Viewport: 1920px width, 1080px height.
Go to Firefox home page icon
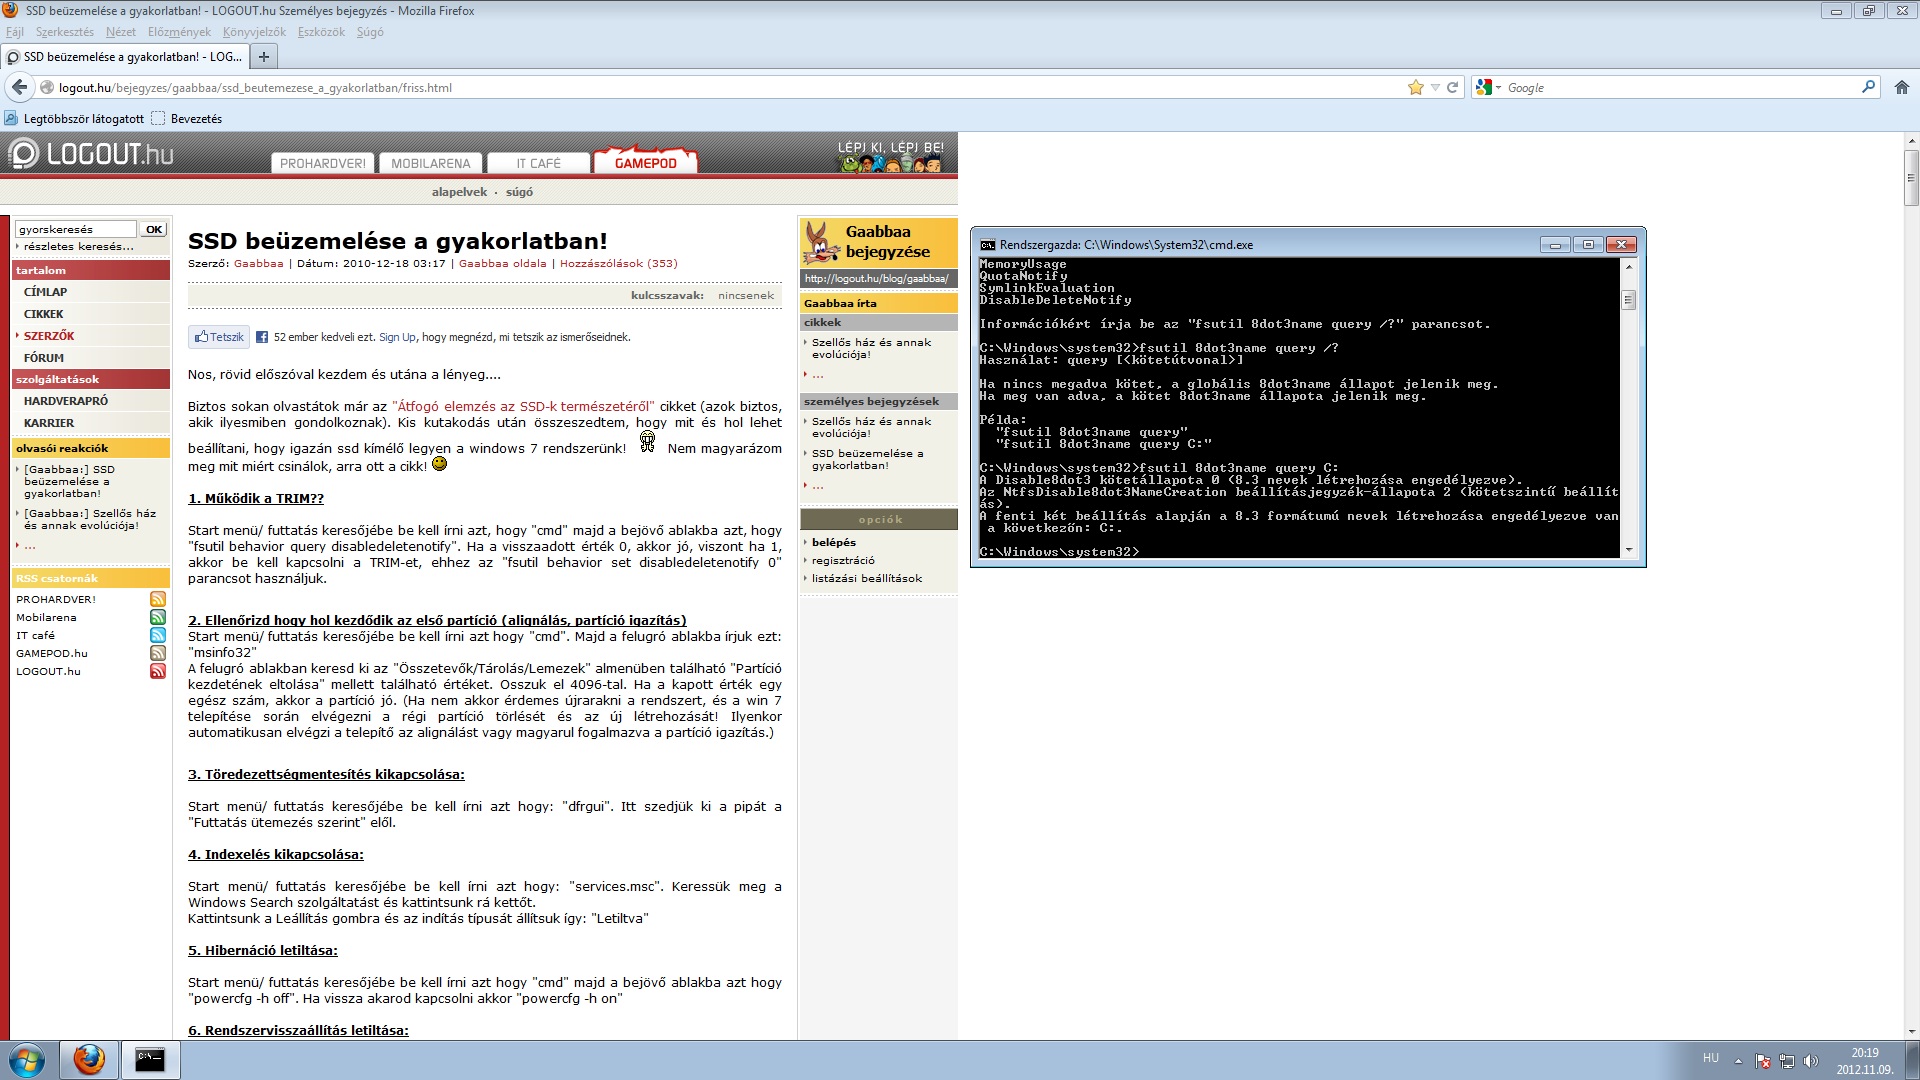tap(1901, 88)
